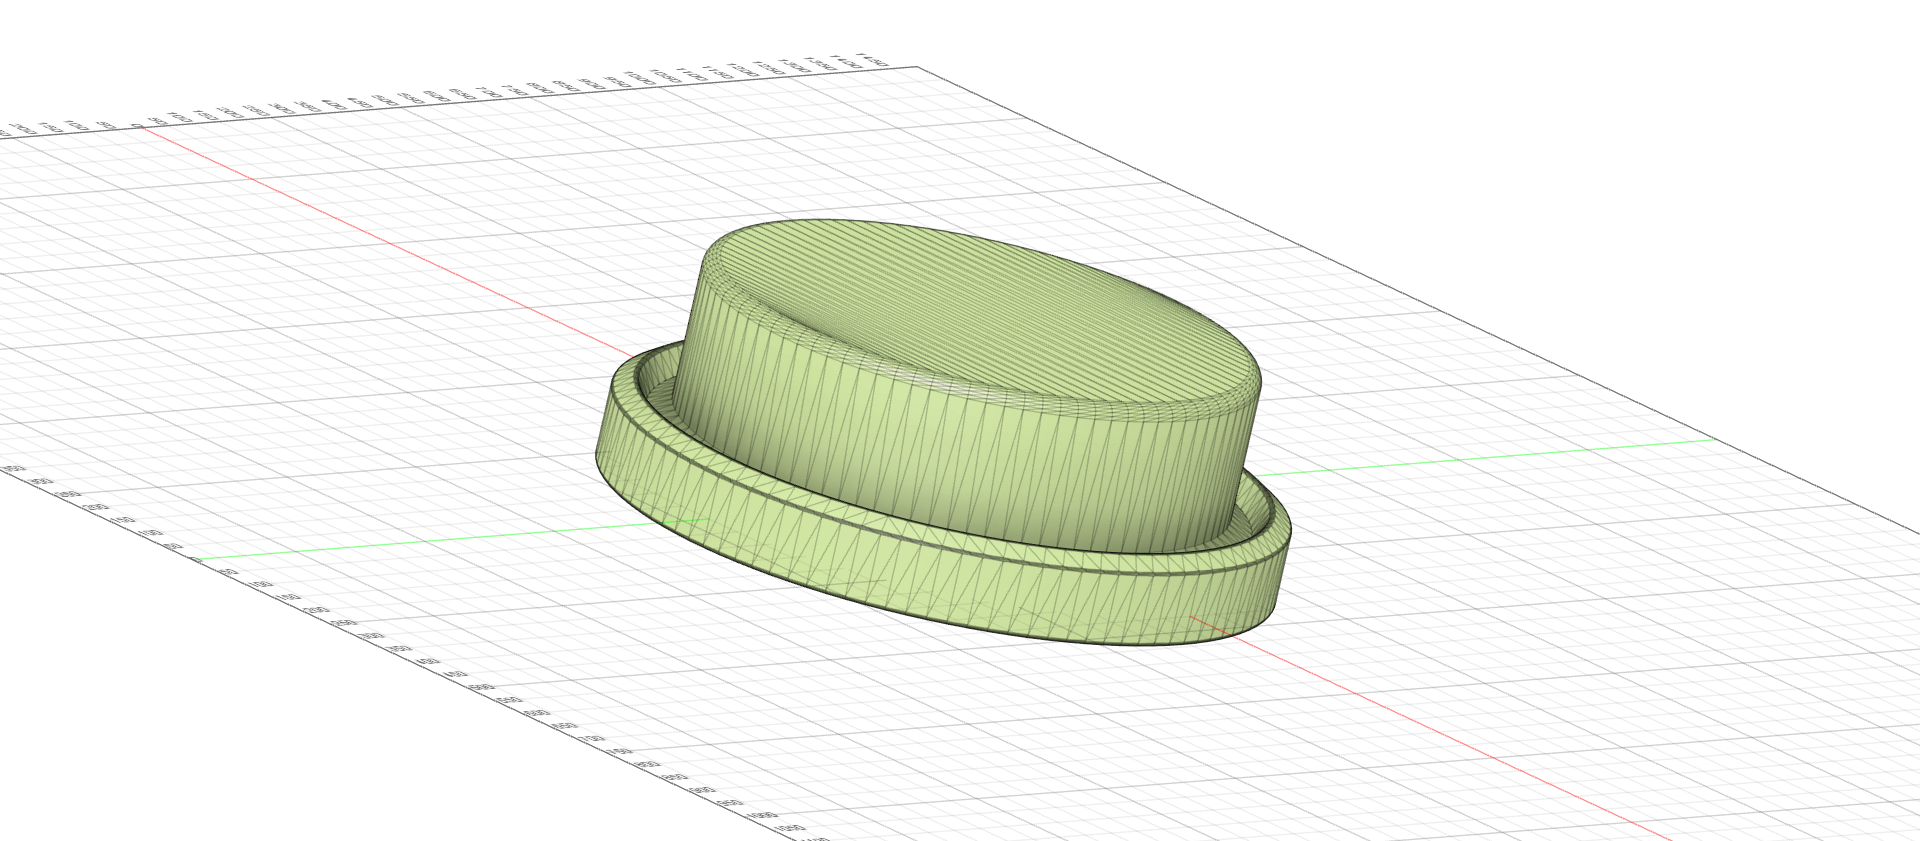Click the vertical side wall of the cylinder
The image size is (1920, 841).
tap(960, 460)
